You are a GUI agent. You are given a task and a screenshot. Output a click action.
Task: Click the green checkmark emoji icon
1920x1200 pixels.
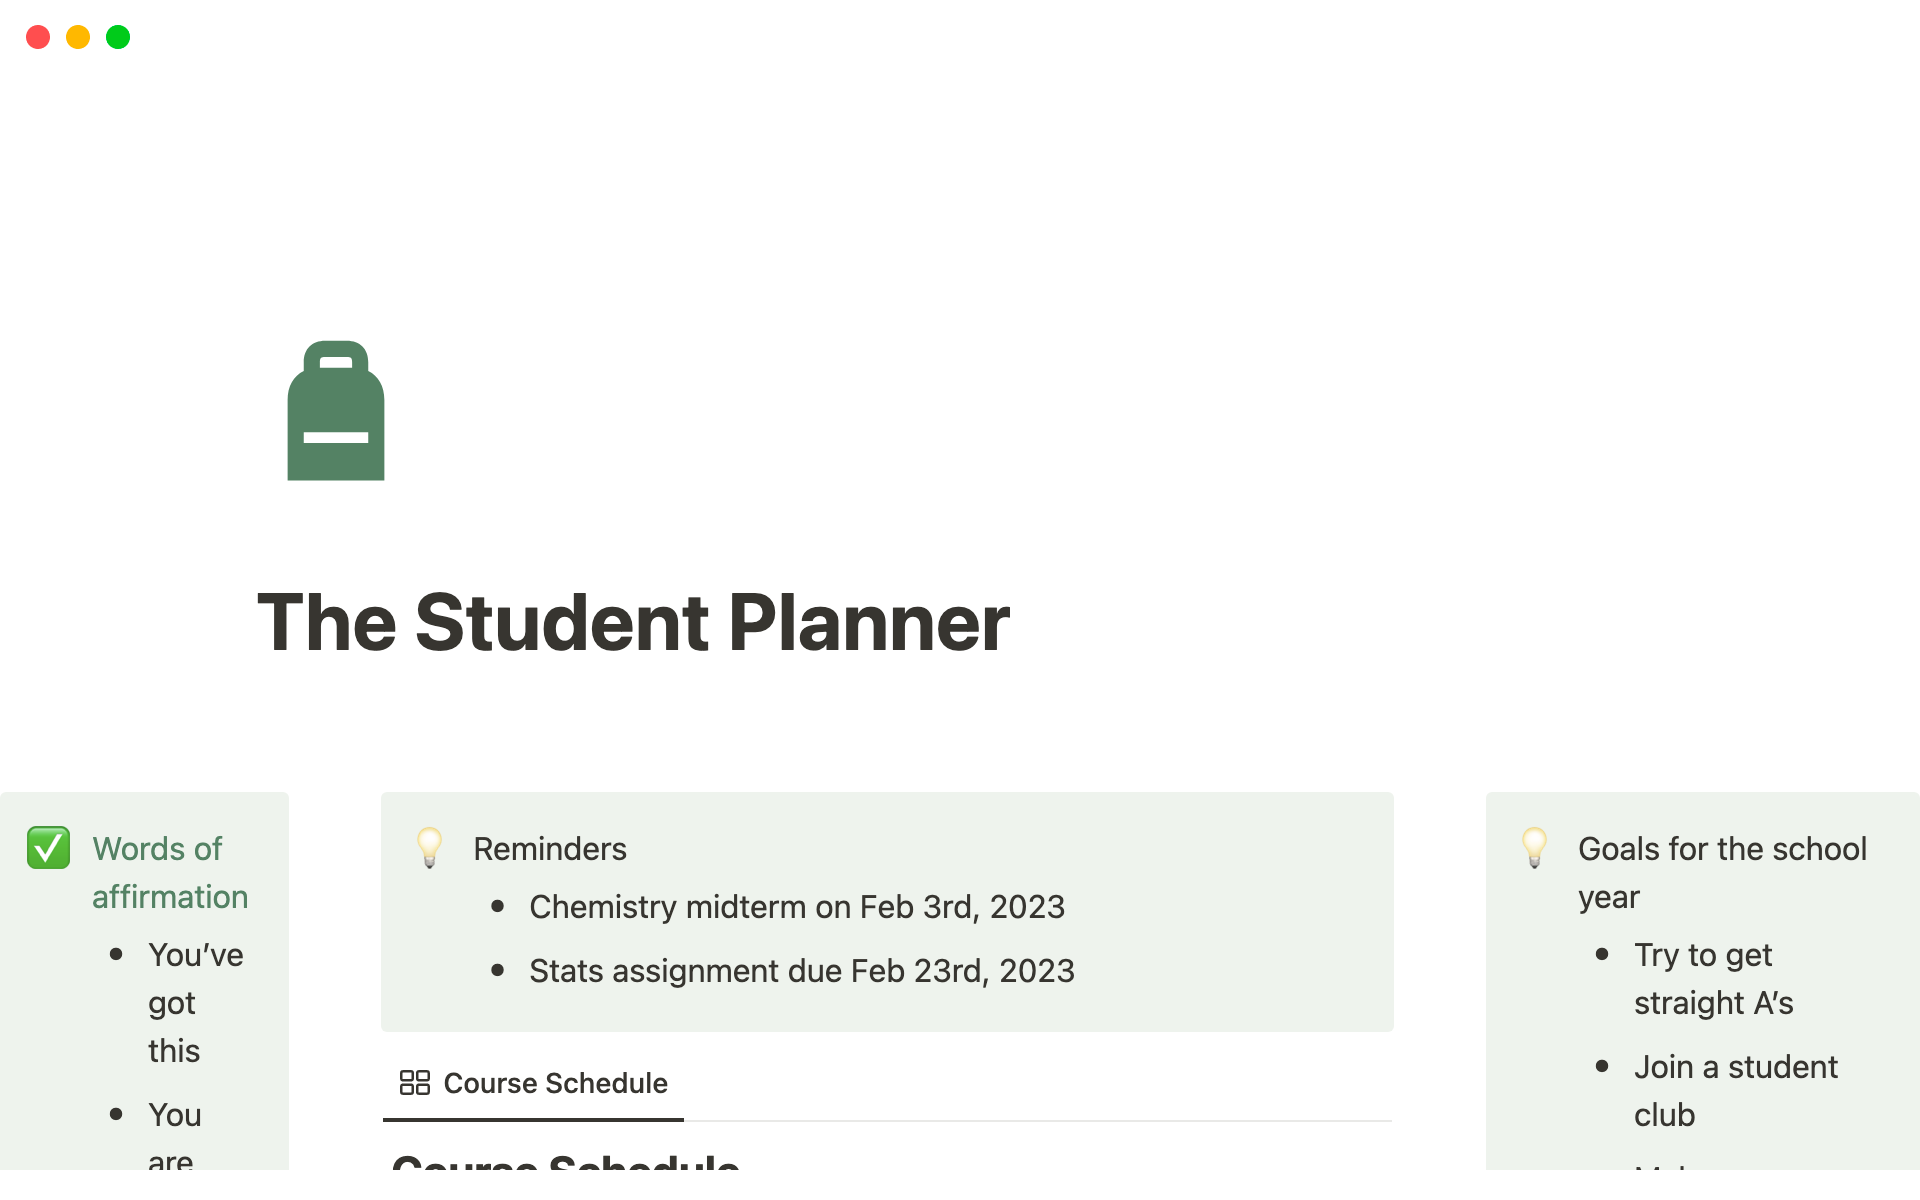pyautogui.click(x=48, y=848)
